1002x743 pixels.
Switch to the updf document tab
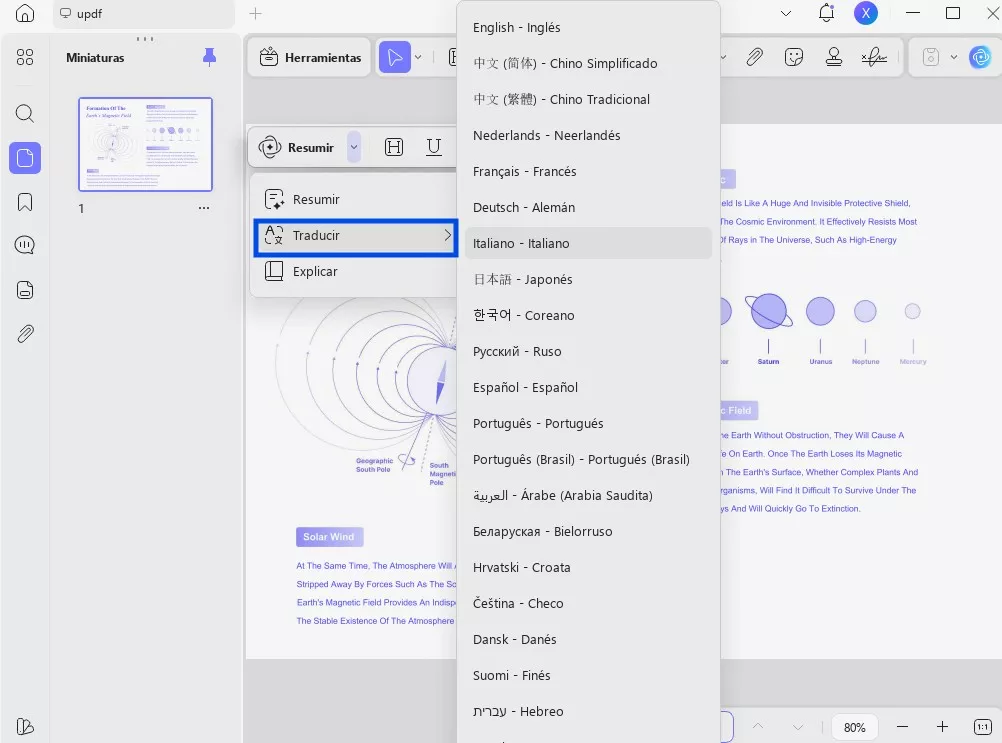144,13
